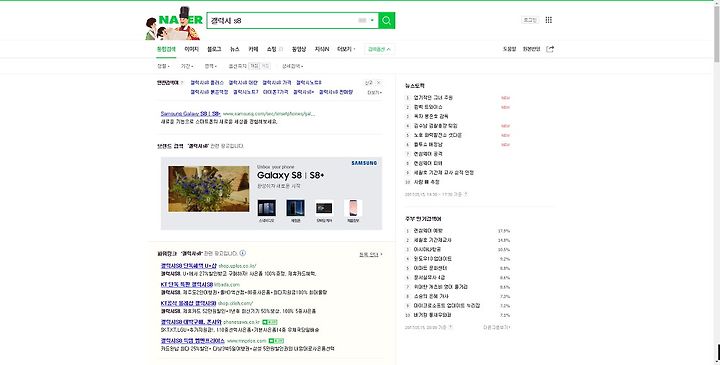Switch to the 쇼핑 tab
The height and width of the screenshot is (365, 720).
click(x=271, y=49)
